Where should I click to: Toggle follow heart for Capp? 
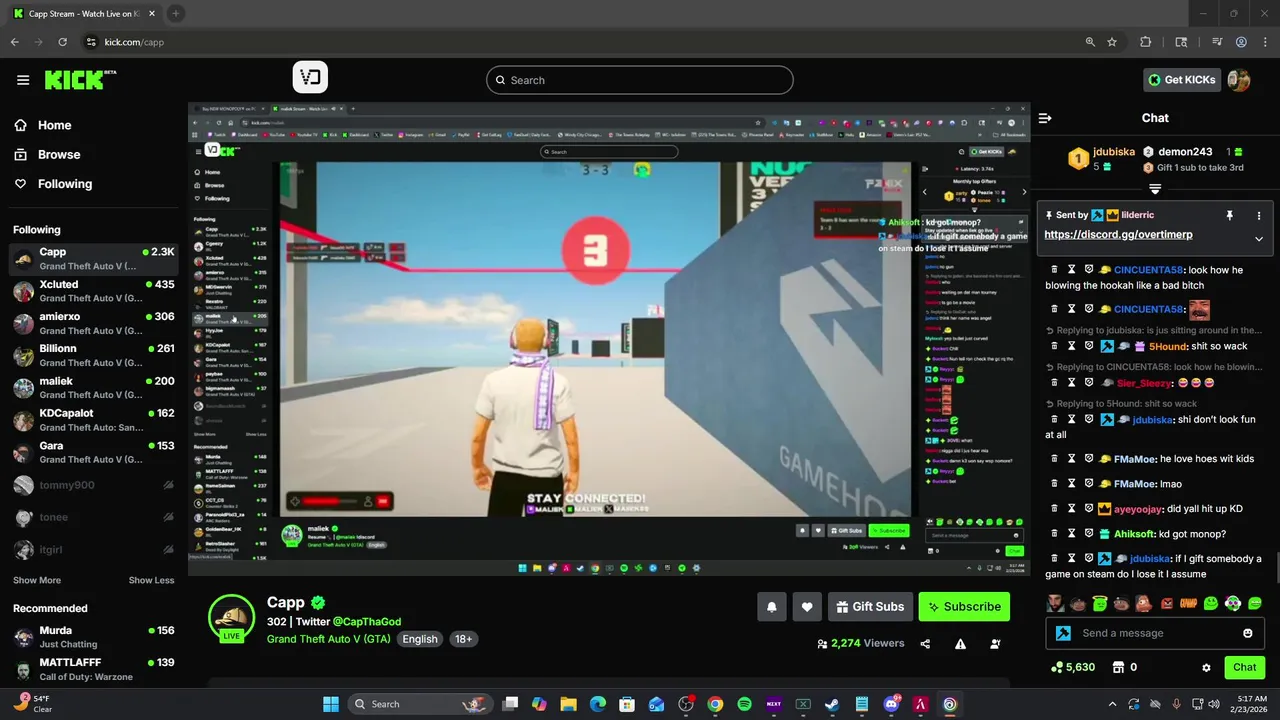coord(807,607)
